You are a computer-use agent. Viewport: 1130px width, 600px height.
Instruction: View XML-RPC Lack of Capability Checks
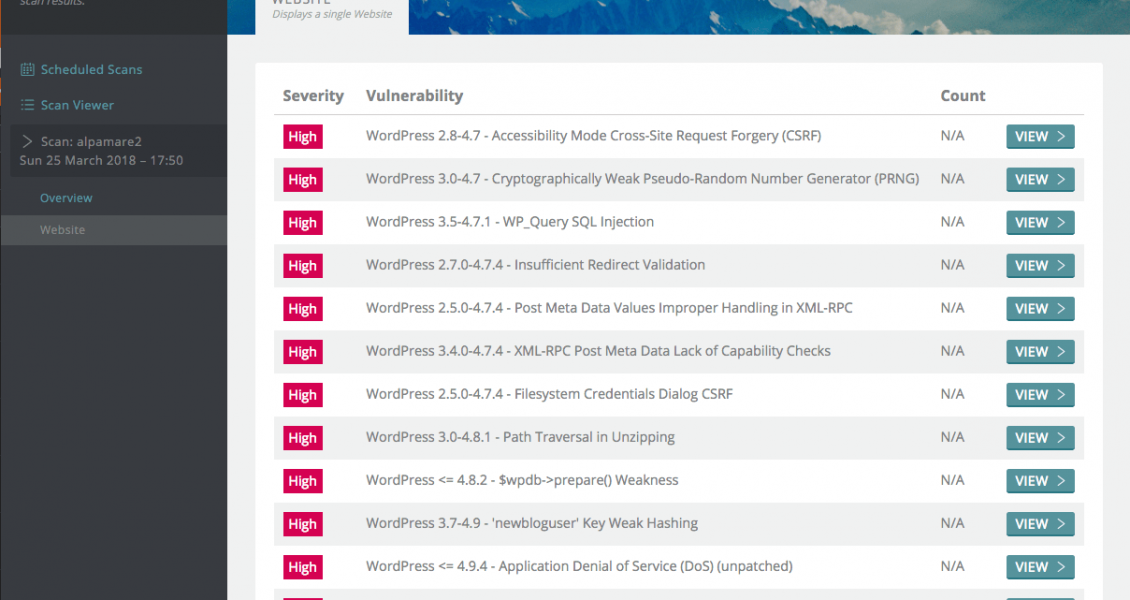[1040, 352]
